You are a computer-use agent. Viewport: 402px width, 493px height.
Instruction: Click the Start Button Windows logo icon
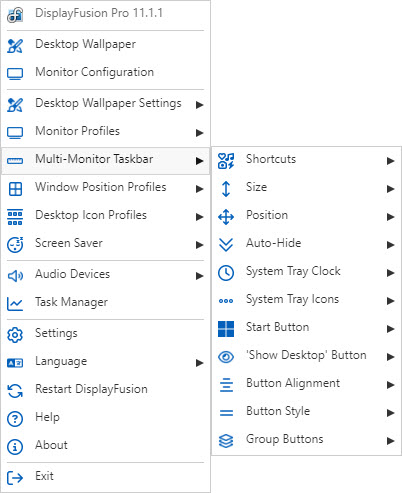click(x=226, y=329)
